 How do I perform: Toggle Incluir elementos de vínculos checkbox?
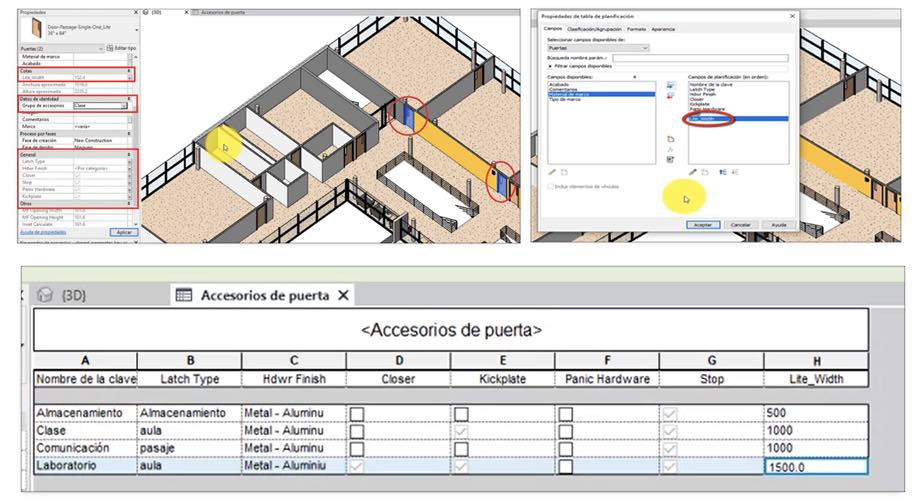point(550,186)
